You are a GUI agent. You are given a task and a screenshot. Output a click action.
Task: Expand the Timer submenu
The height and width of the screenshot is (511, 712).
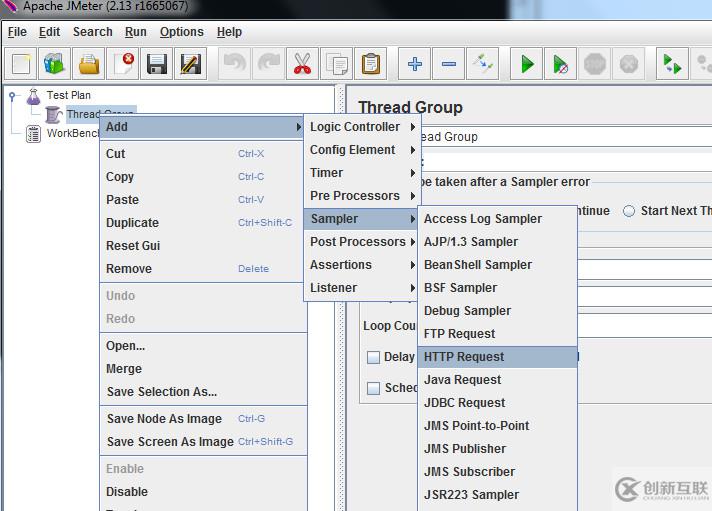coord(363,173)
